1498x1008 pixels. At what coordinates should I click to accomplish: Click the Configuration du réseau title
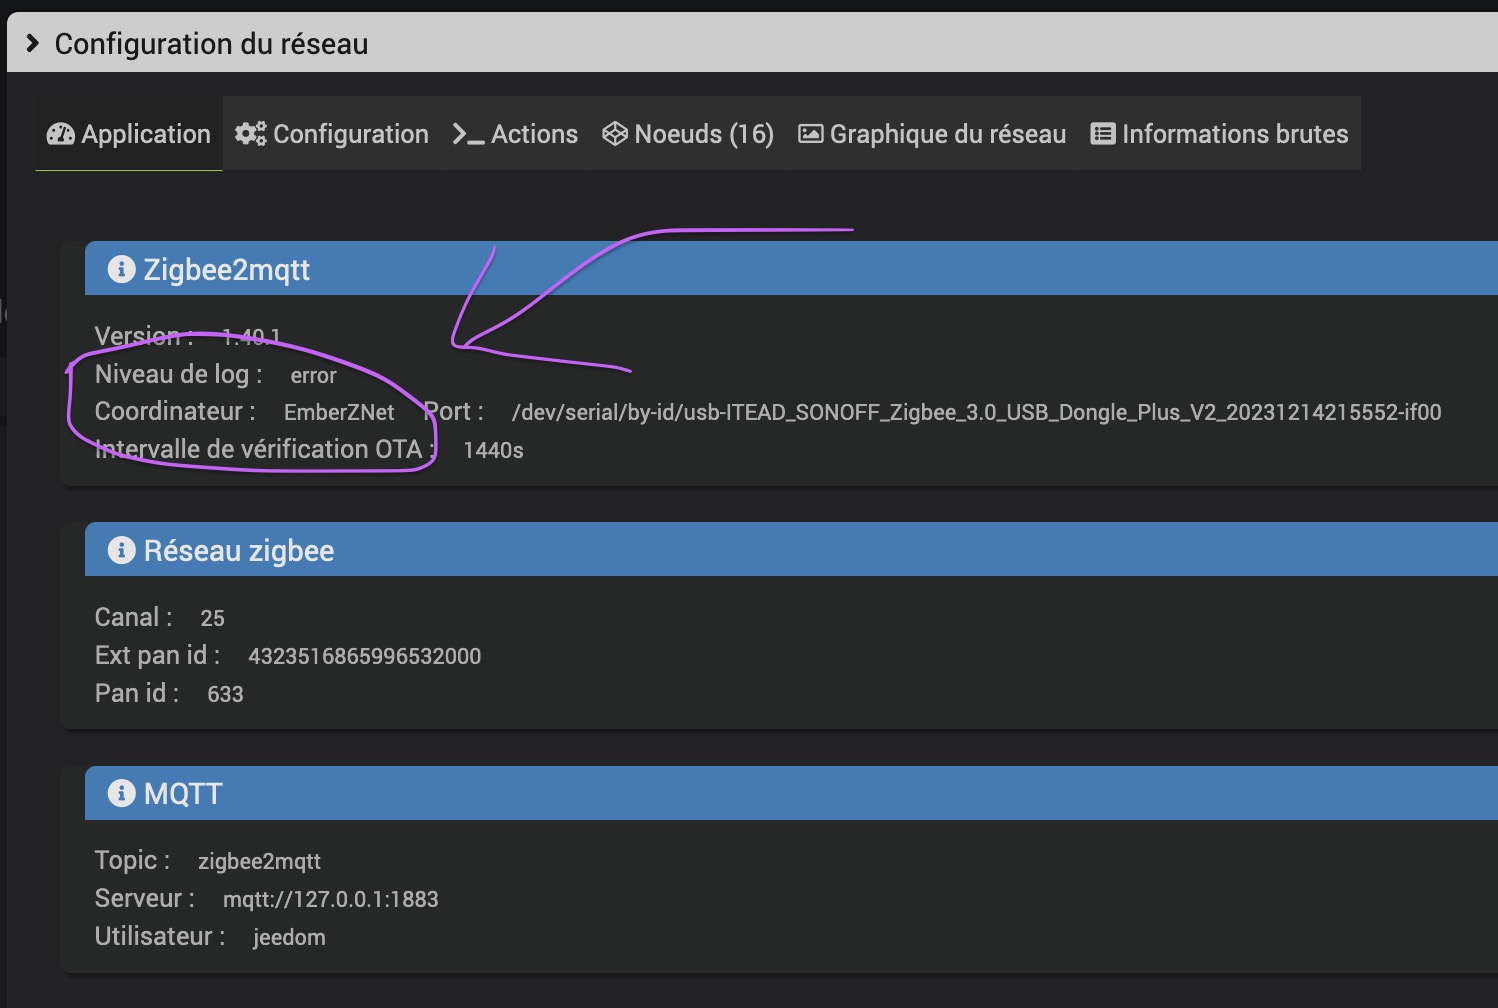pos(211,44)
